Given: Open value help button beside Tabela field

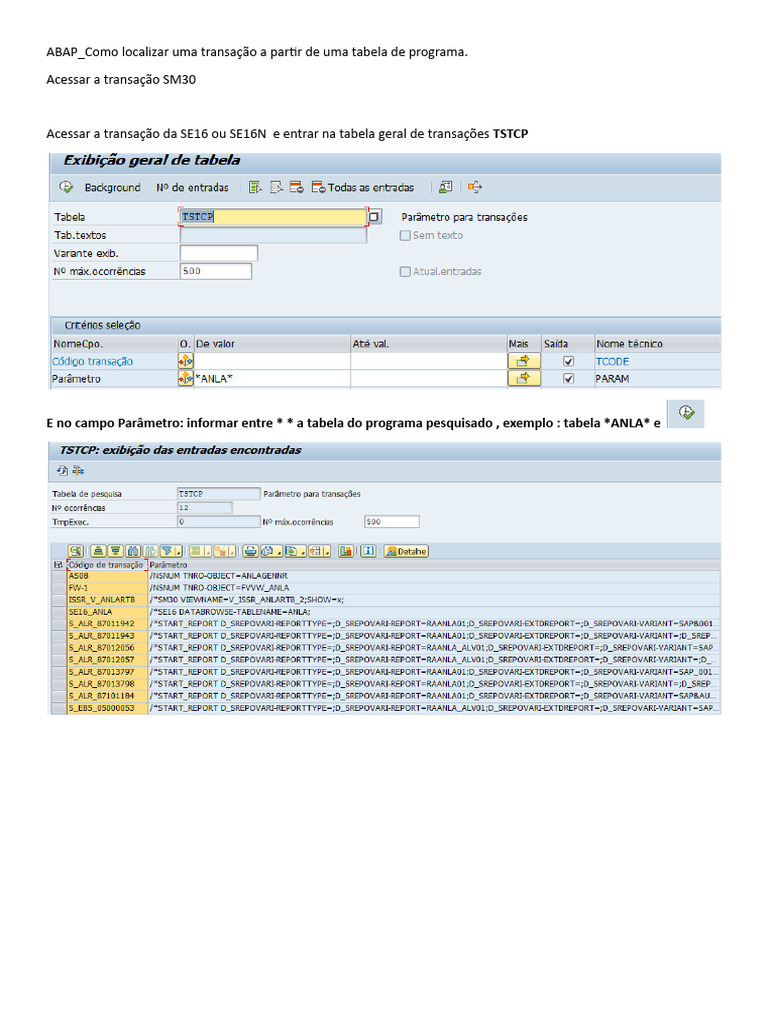Looking at the screenshot, I should [x=374, y=217].
